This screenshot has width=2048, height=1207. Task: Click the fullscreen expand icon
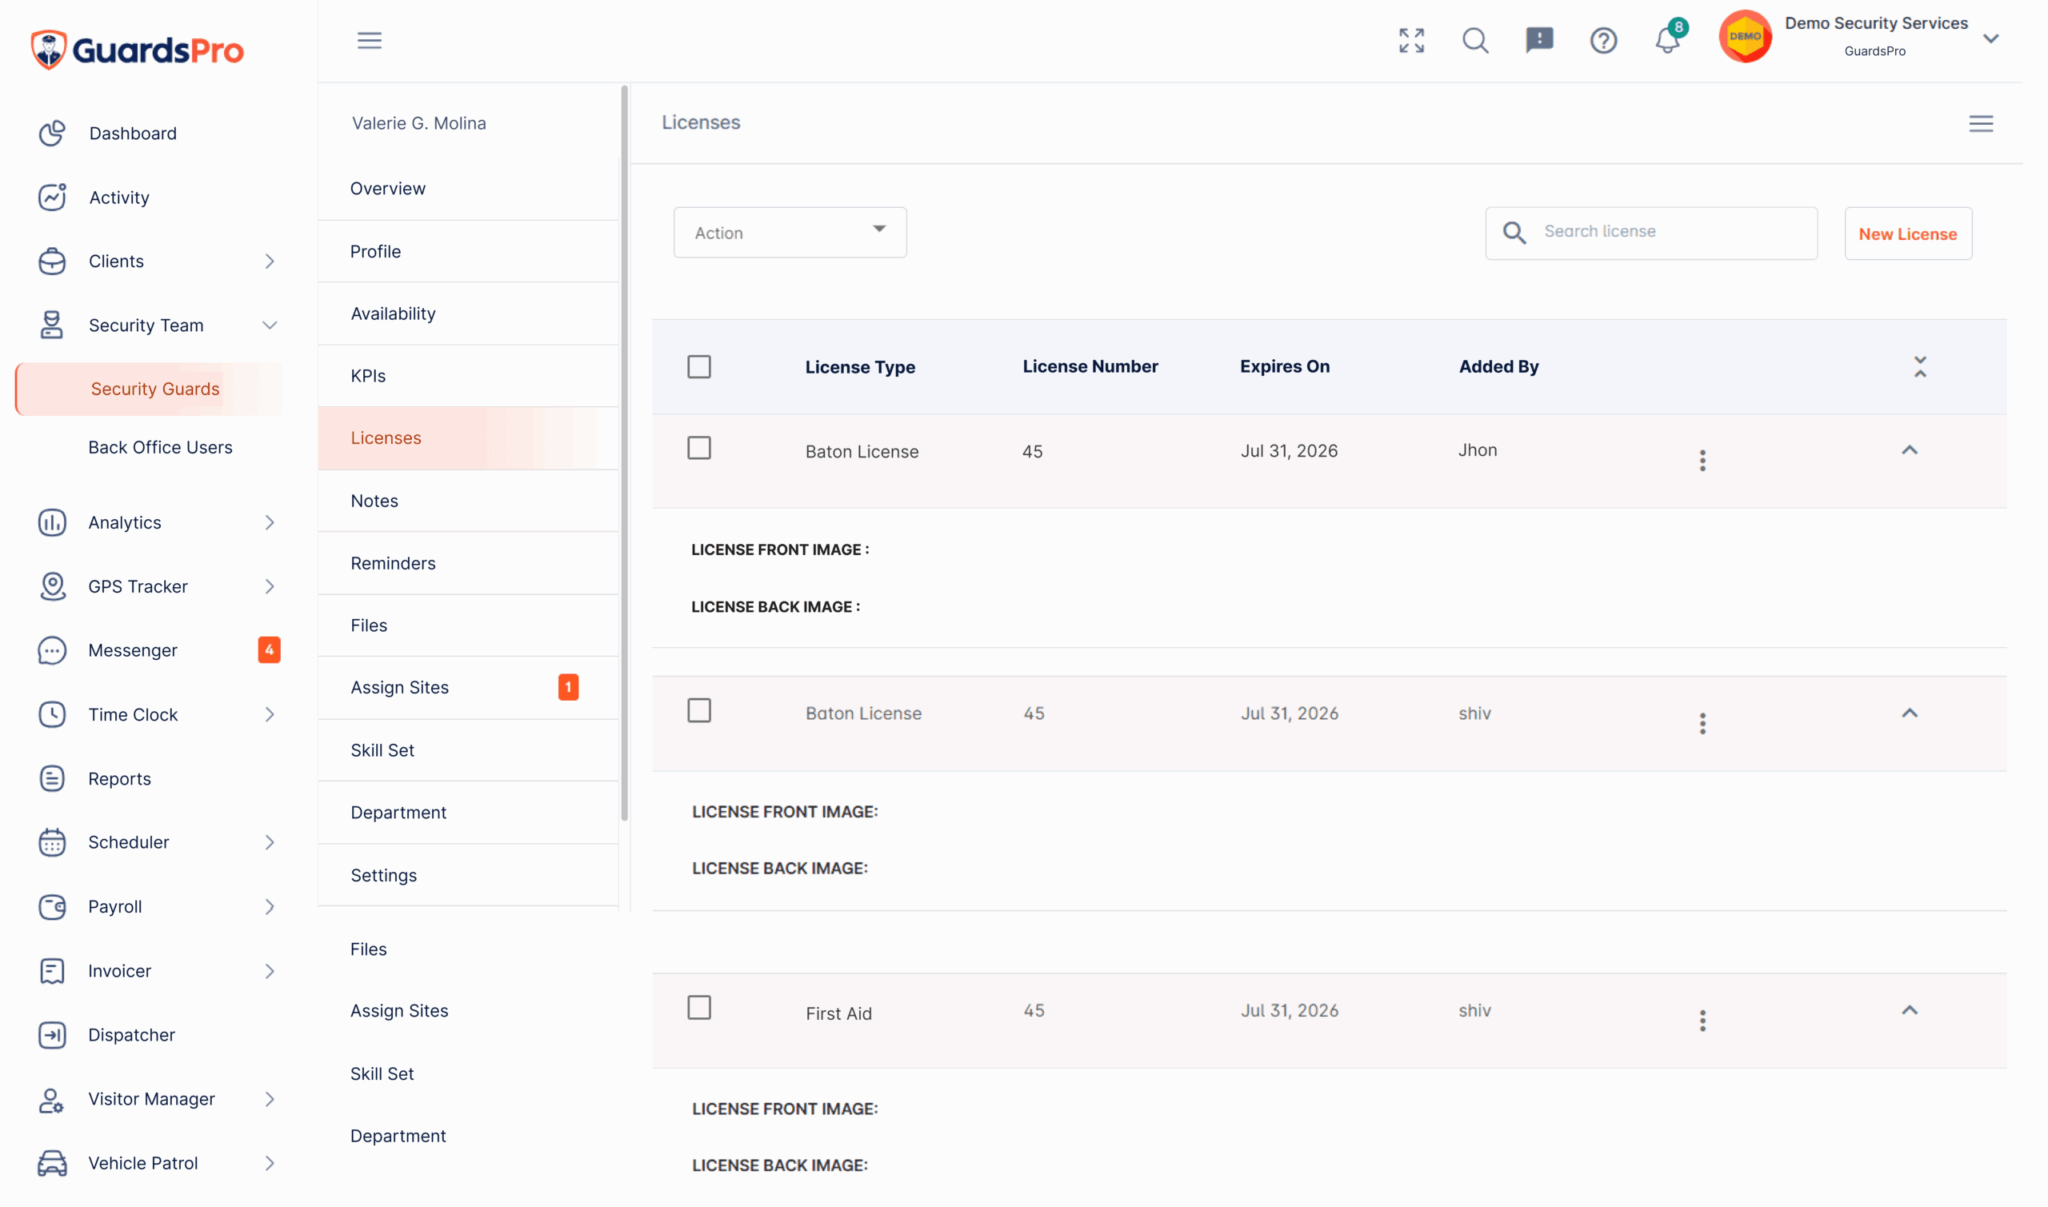tap(1411, 40)
